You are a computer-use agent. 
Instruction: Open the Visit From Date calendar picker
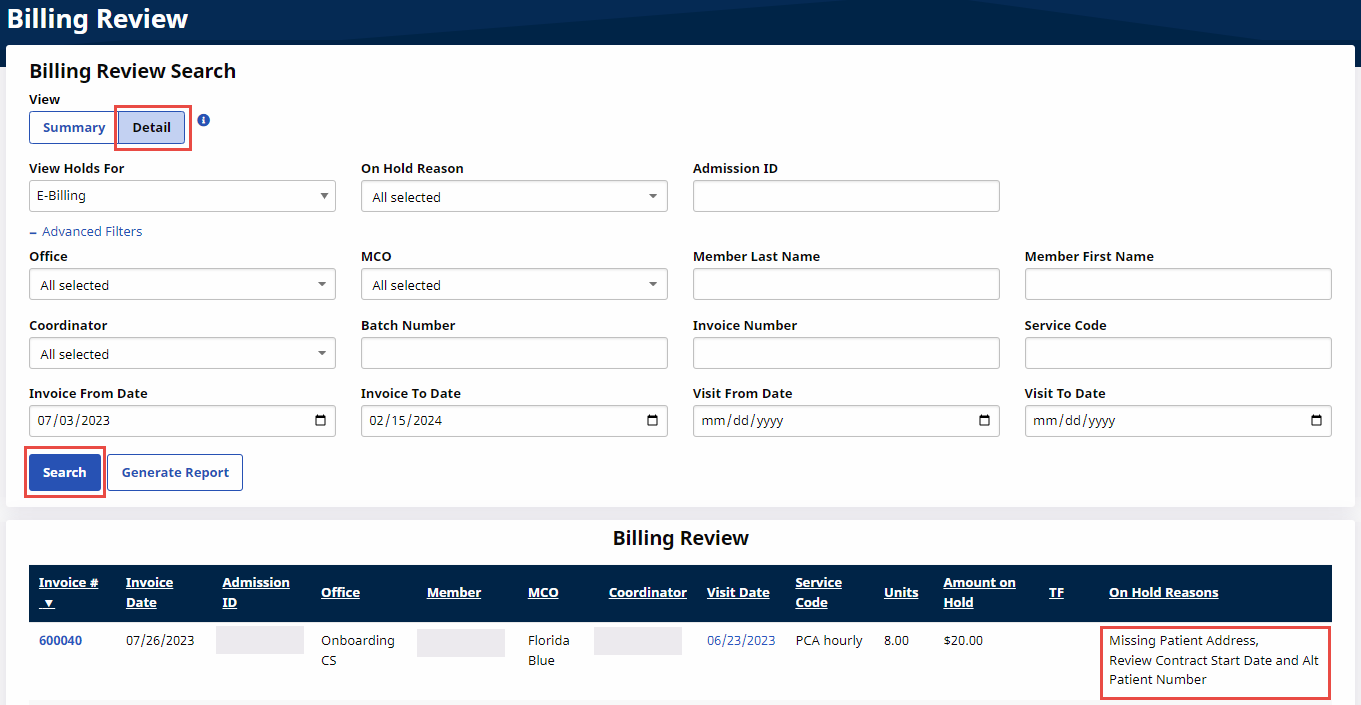984,421
